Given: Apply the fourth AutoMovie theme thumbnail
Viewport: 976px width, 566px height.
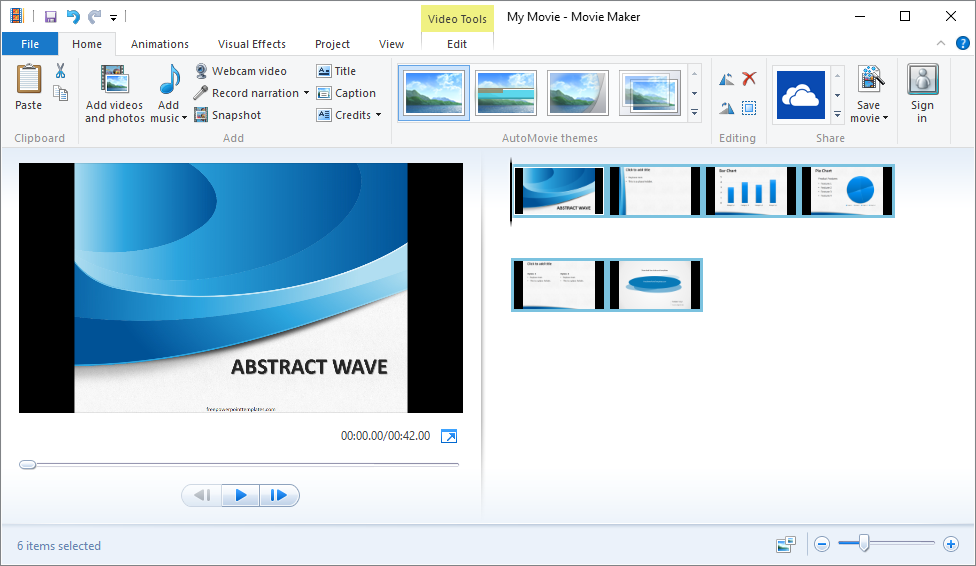Looking at the screenshot, I should [650, 93].
